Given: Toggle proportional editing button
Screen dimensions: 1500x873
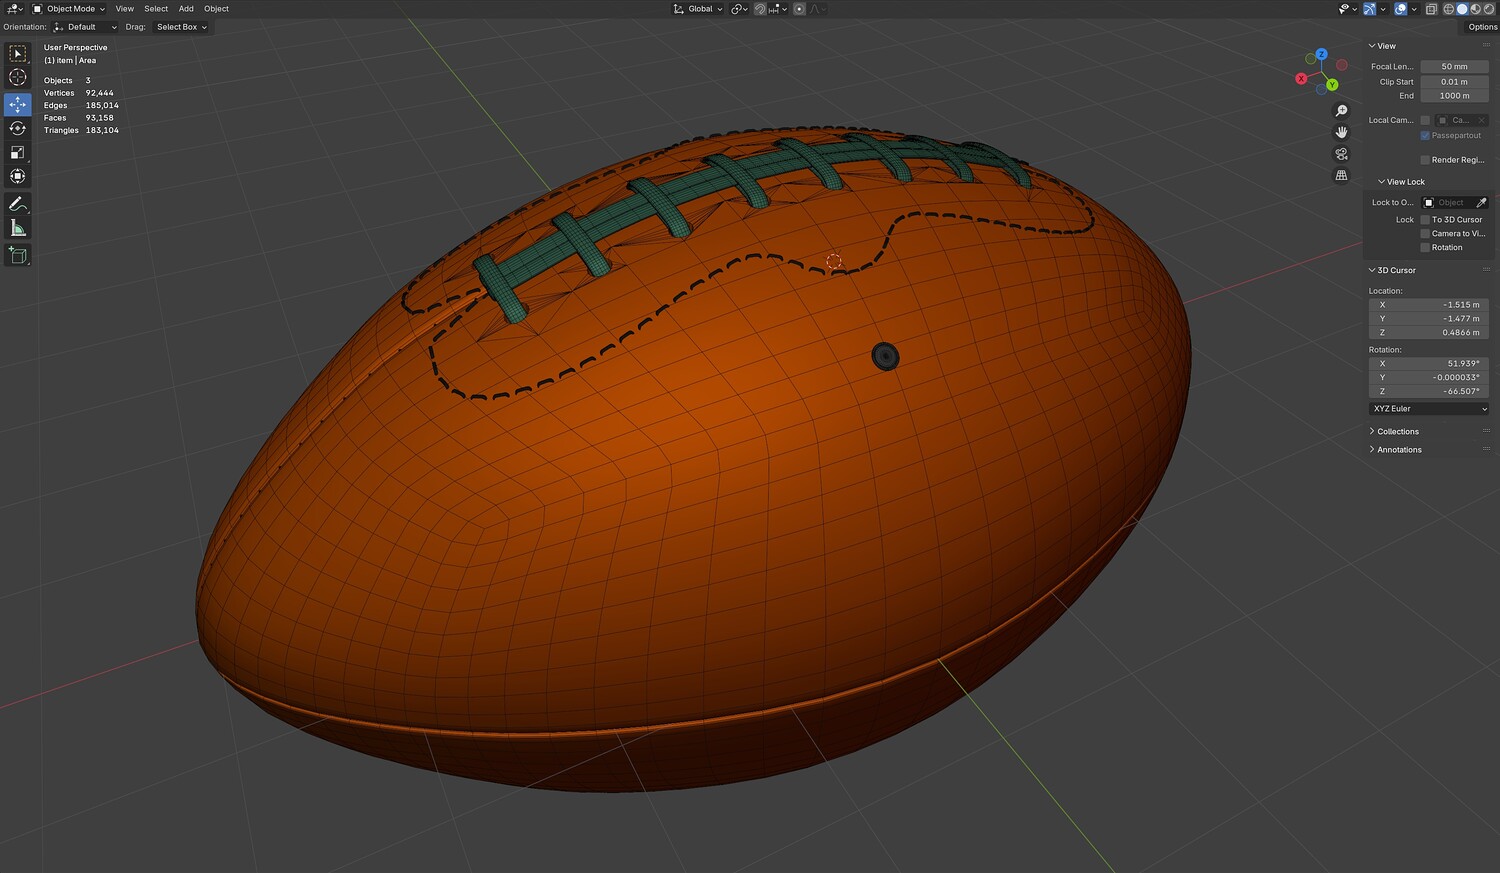Looking at the screenshot, I should (x=799, y=9).
